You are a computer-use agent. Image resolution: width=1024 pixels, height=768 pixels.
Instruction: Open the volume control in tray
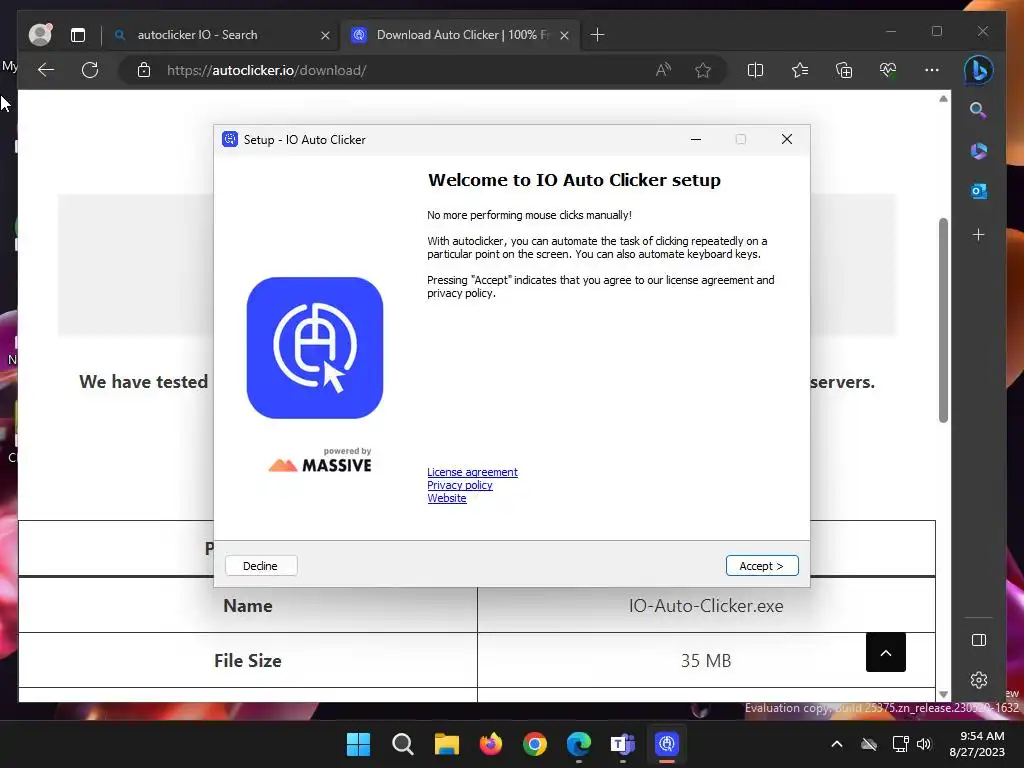coord(924,744)
